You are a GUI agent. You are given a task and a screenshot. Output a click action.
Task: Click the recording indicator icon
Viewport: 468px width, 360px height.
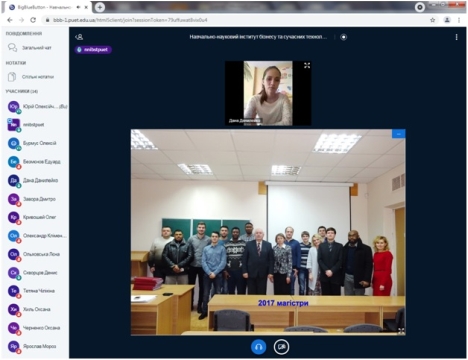343,37
